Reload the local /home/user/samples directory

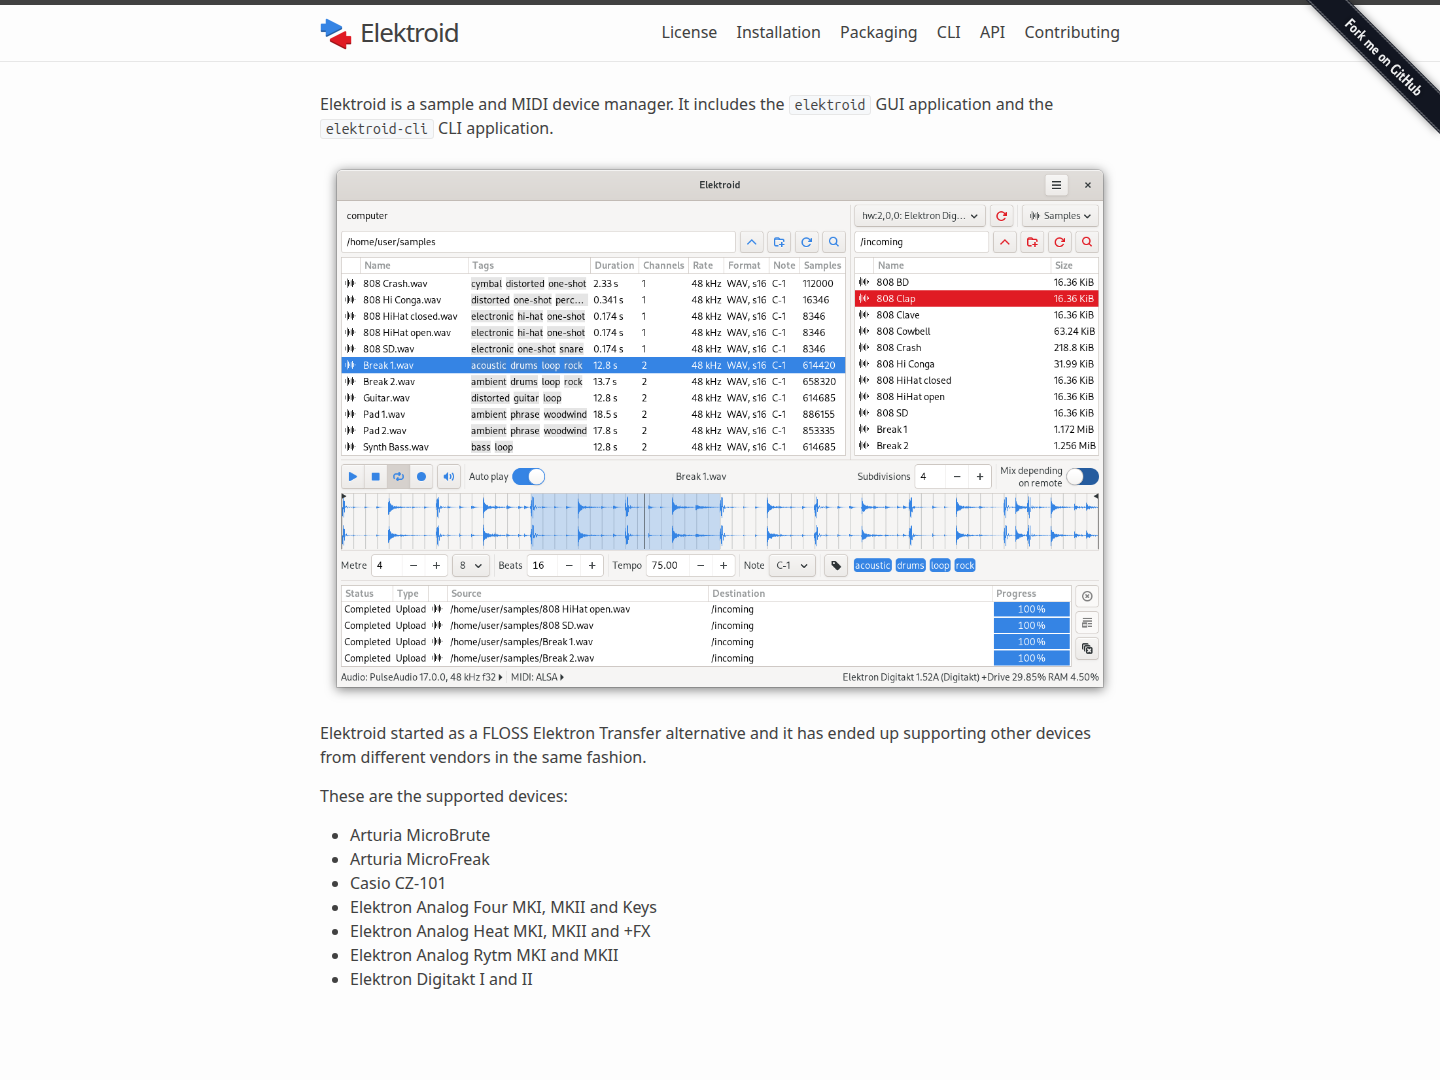tap(806, 242)
